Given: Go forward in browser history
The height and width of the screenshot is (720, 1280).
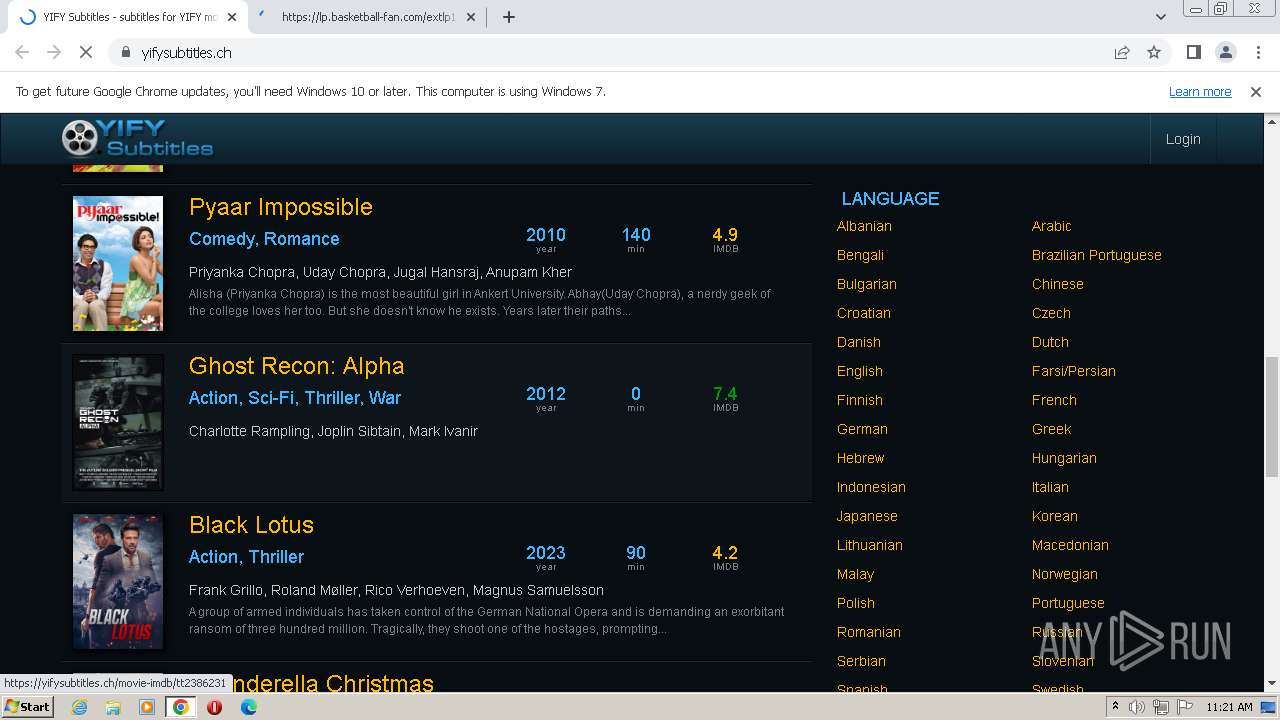Looking at the screenshot, I should tap(54, 52).
